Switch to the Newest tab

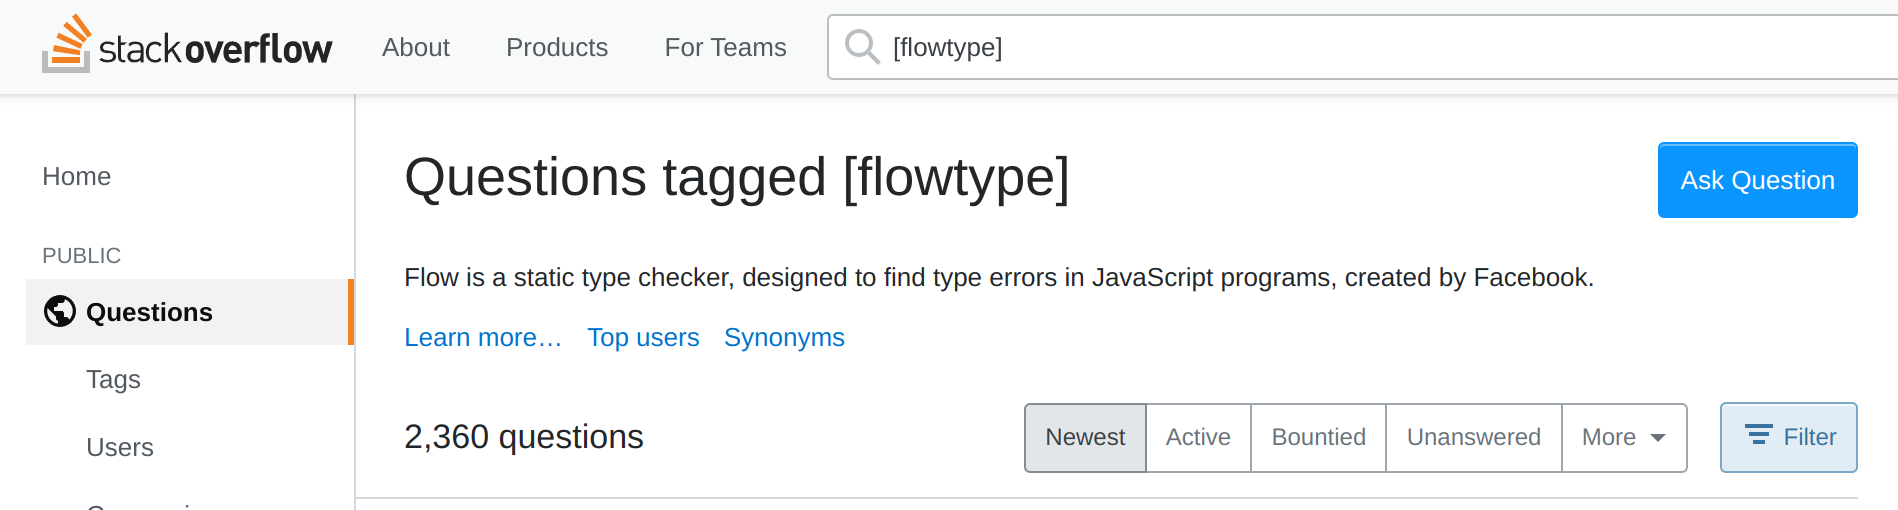tap(1085, 438)
